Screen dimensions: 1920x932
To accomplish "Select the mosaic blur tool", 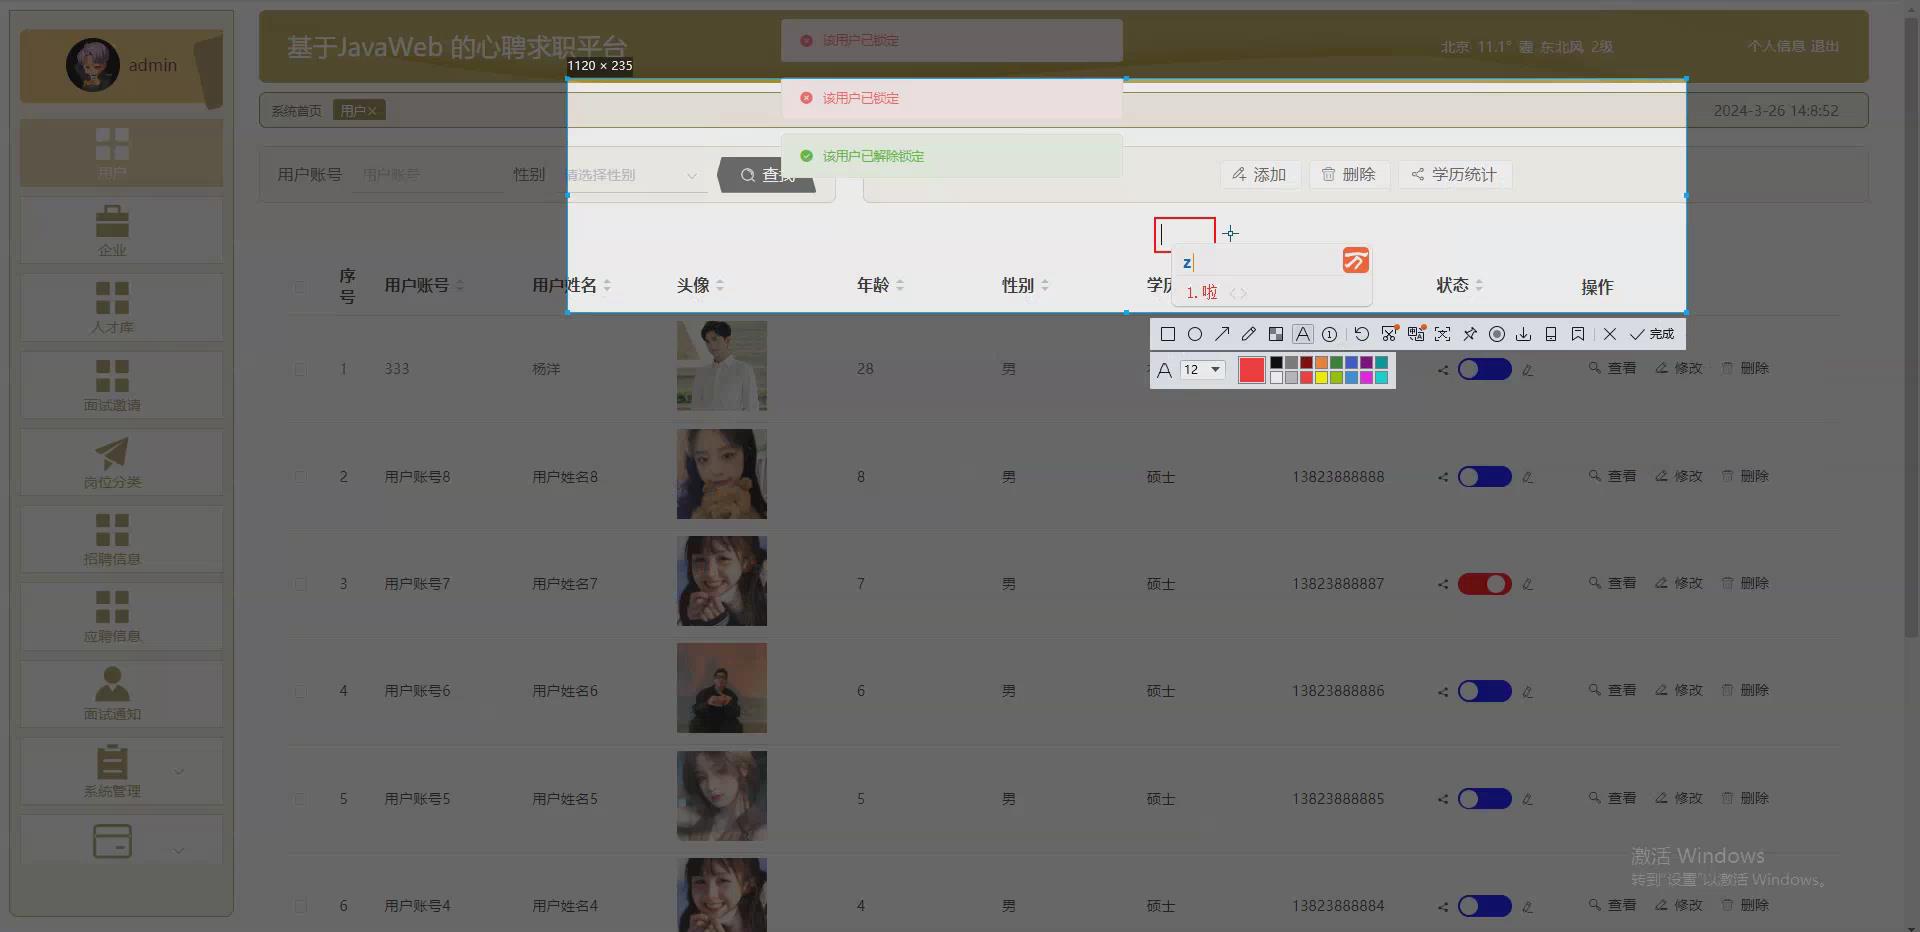I will pyautogui.click(x=1276, y=334).
